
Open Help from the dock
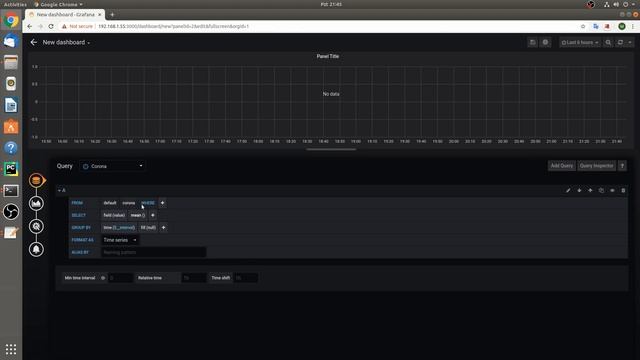11,148
